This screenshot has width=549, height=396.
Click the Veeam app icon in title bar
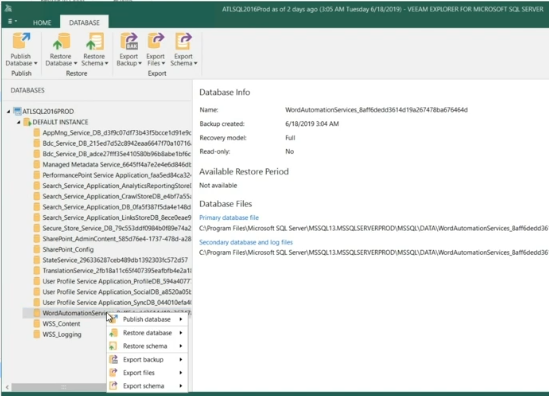(8, 8)
